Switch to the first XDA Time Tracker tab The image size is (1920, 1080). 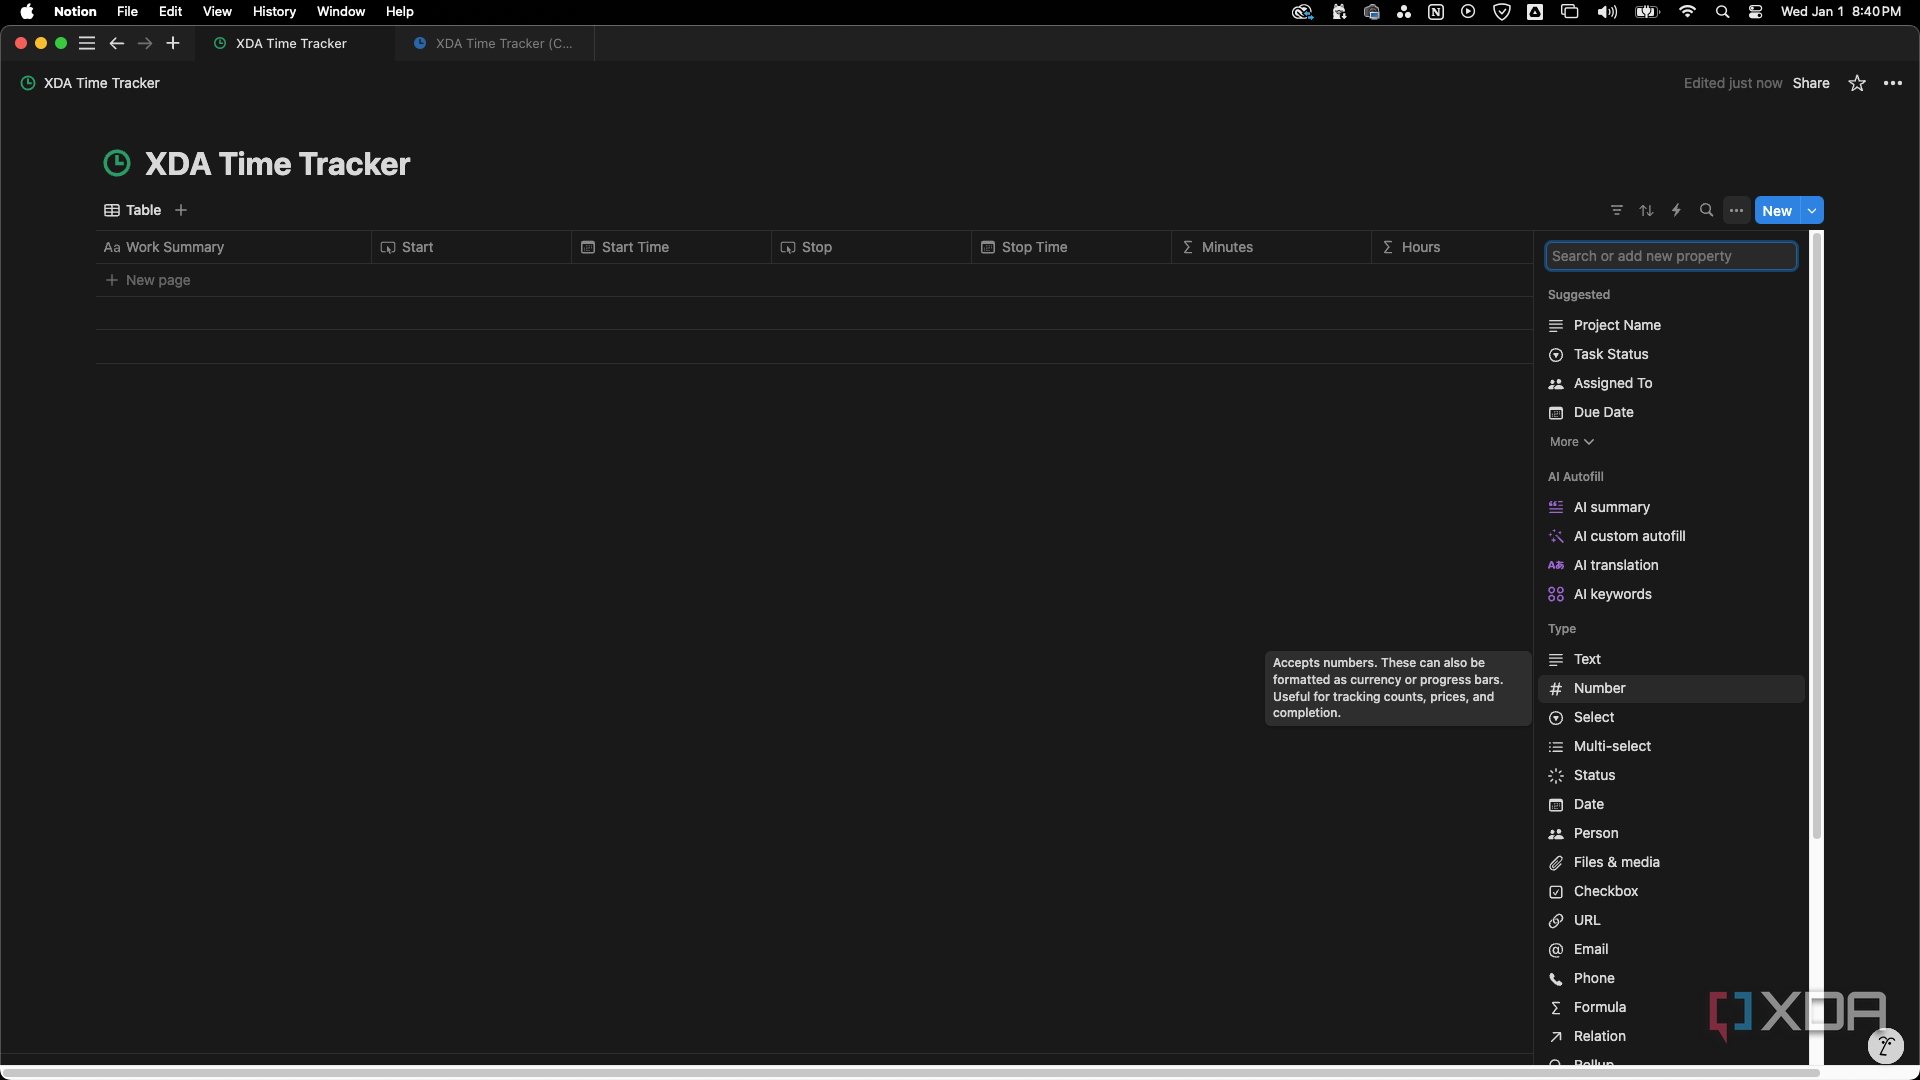pos(295,43)
